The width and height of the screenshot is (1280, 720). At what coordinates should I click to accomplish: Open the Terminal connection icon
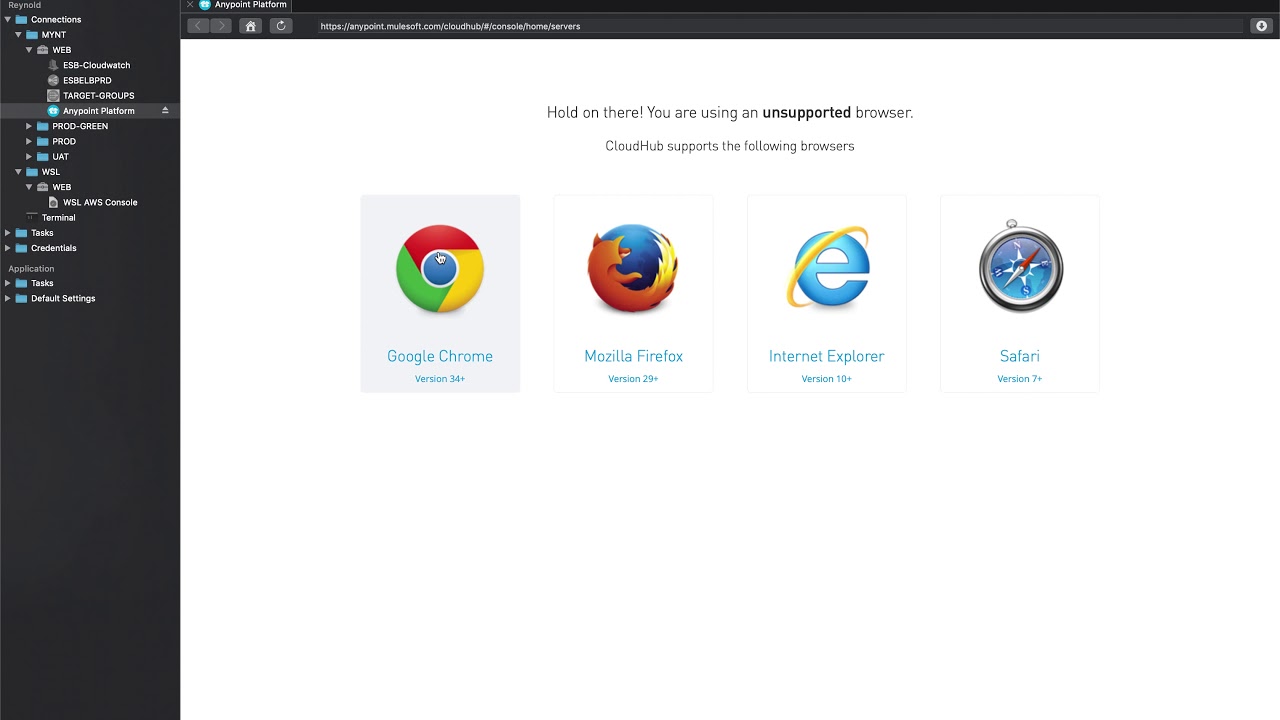(32, 217)
